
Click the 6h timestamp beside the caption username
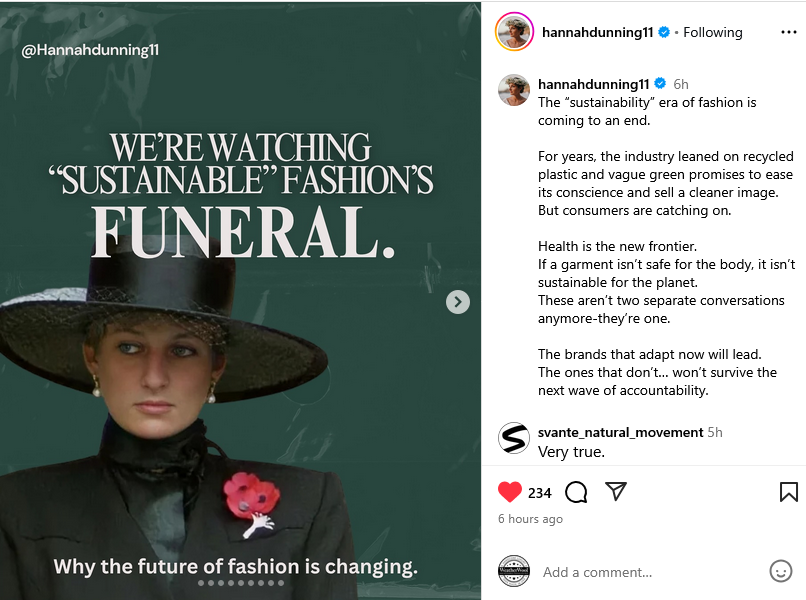click(681, 84)
